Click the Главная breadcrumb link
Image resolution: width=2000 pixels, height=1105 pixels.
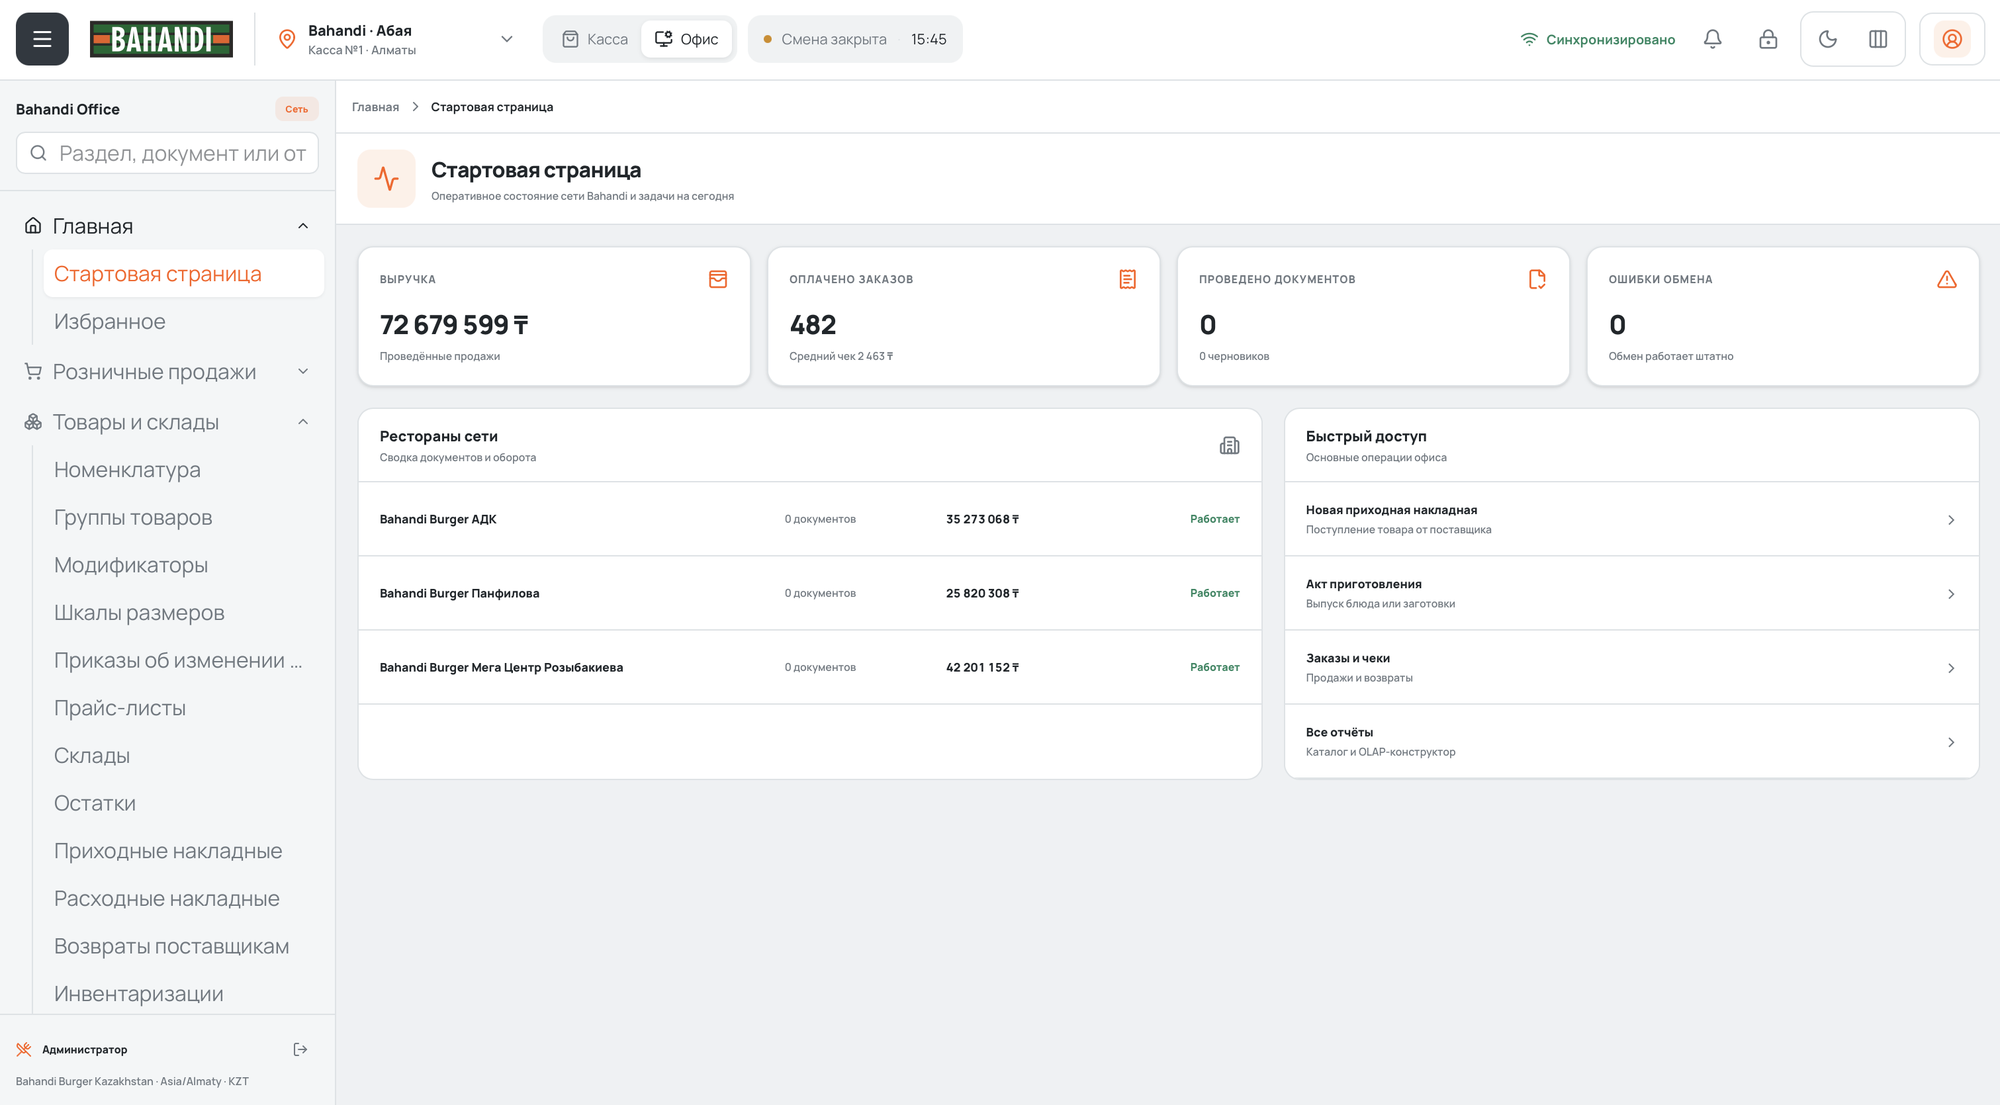coord(375,107)
